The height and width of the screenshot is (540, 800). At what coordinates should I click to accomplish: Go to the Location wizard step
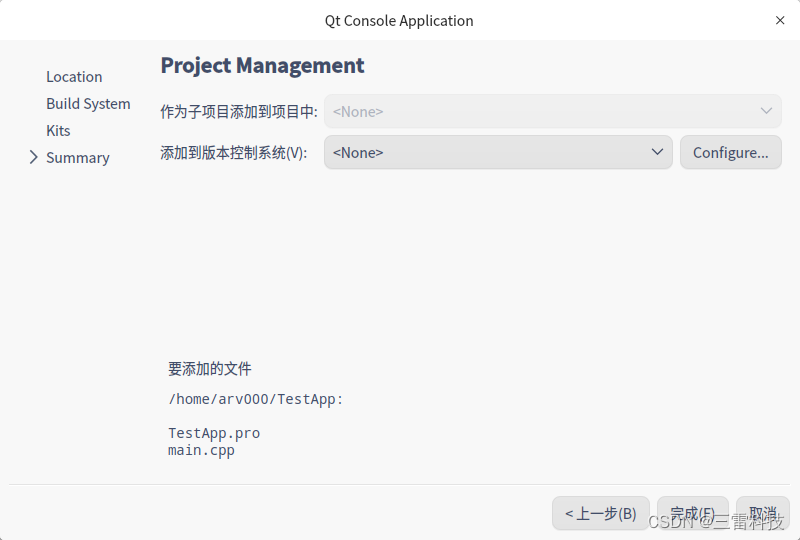coord(74,76)
